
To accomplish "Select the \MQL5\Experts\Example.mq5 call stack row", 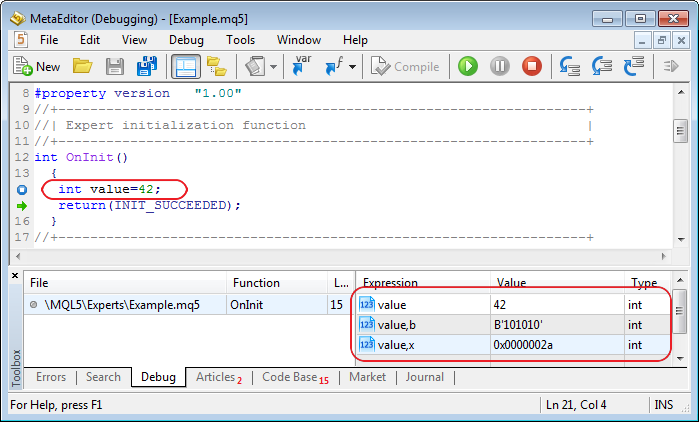I will (189, 305).
